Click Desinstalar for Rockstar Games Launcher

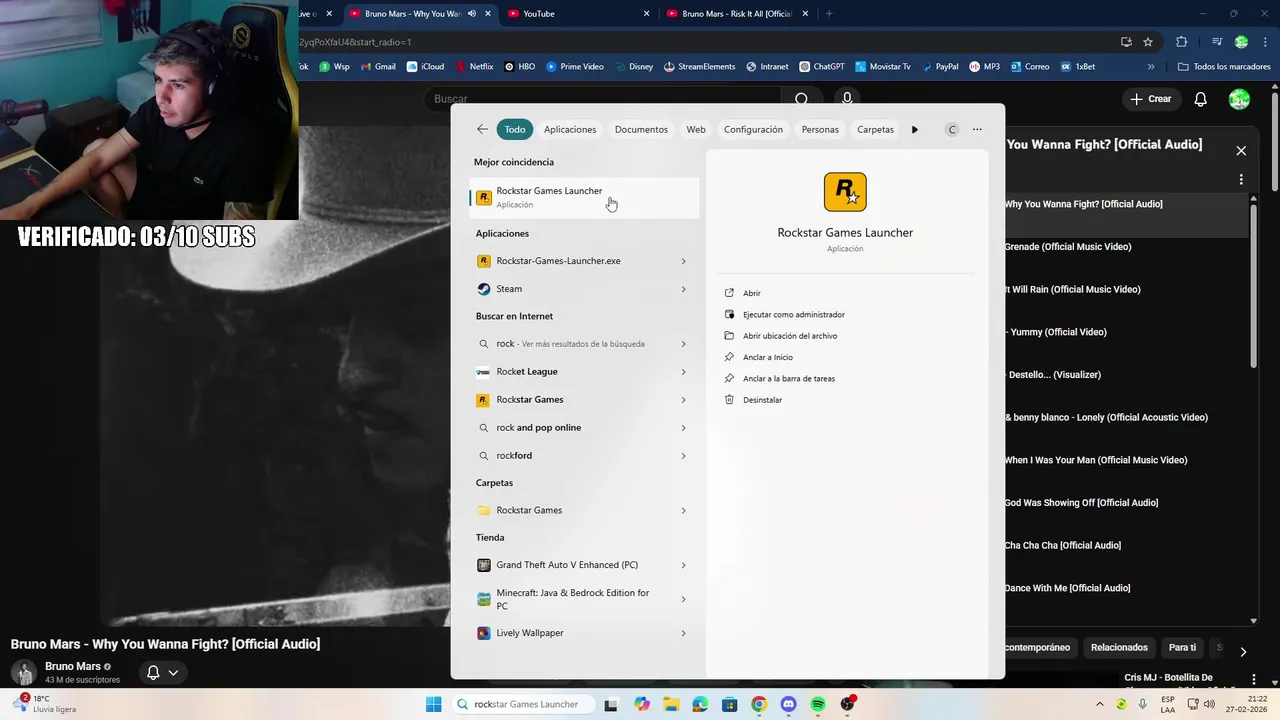coord(762,399)
